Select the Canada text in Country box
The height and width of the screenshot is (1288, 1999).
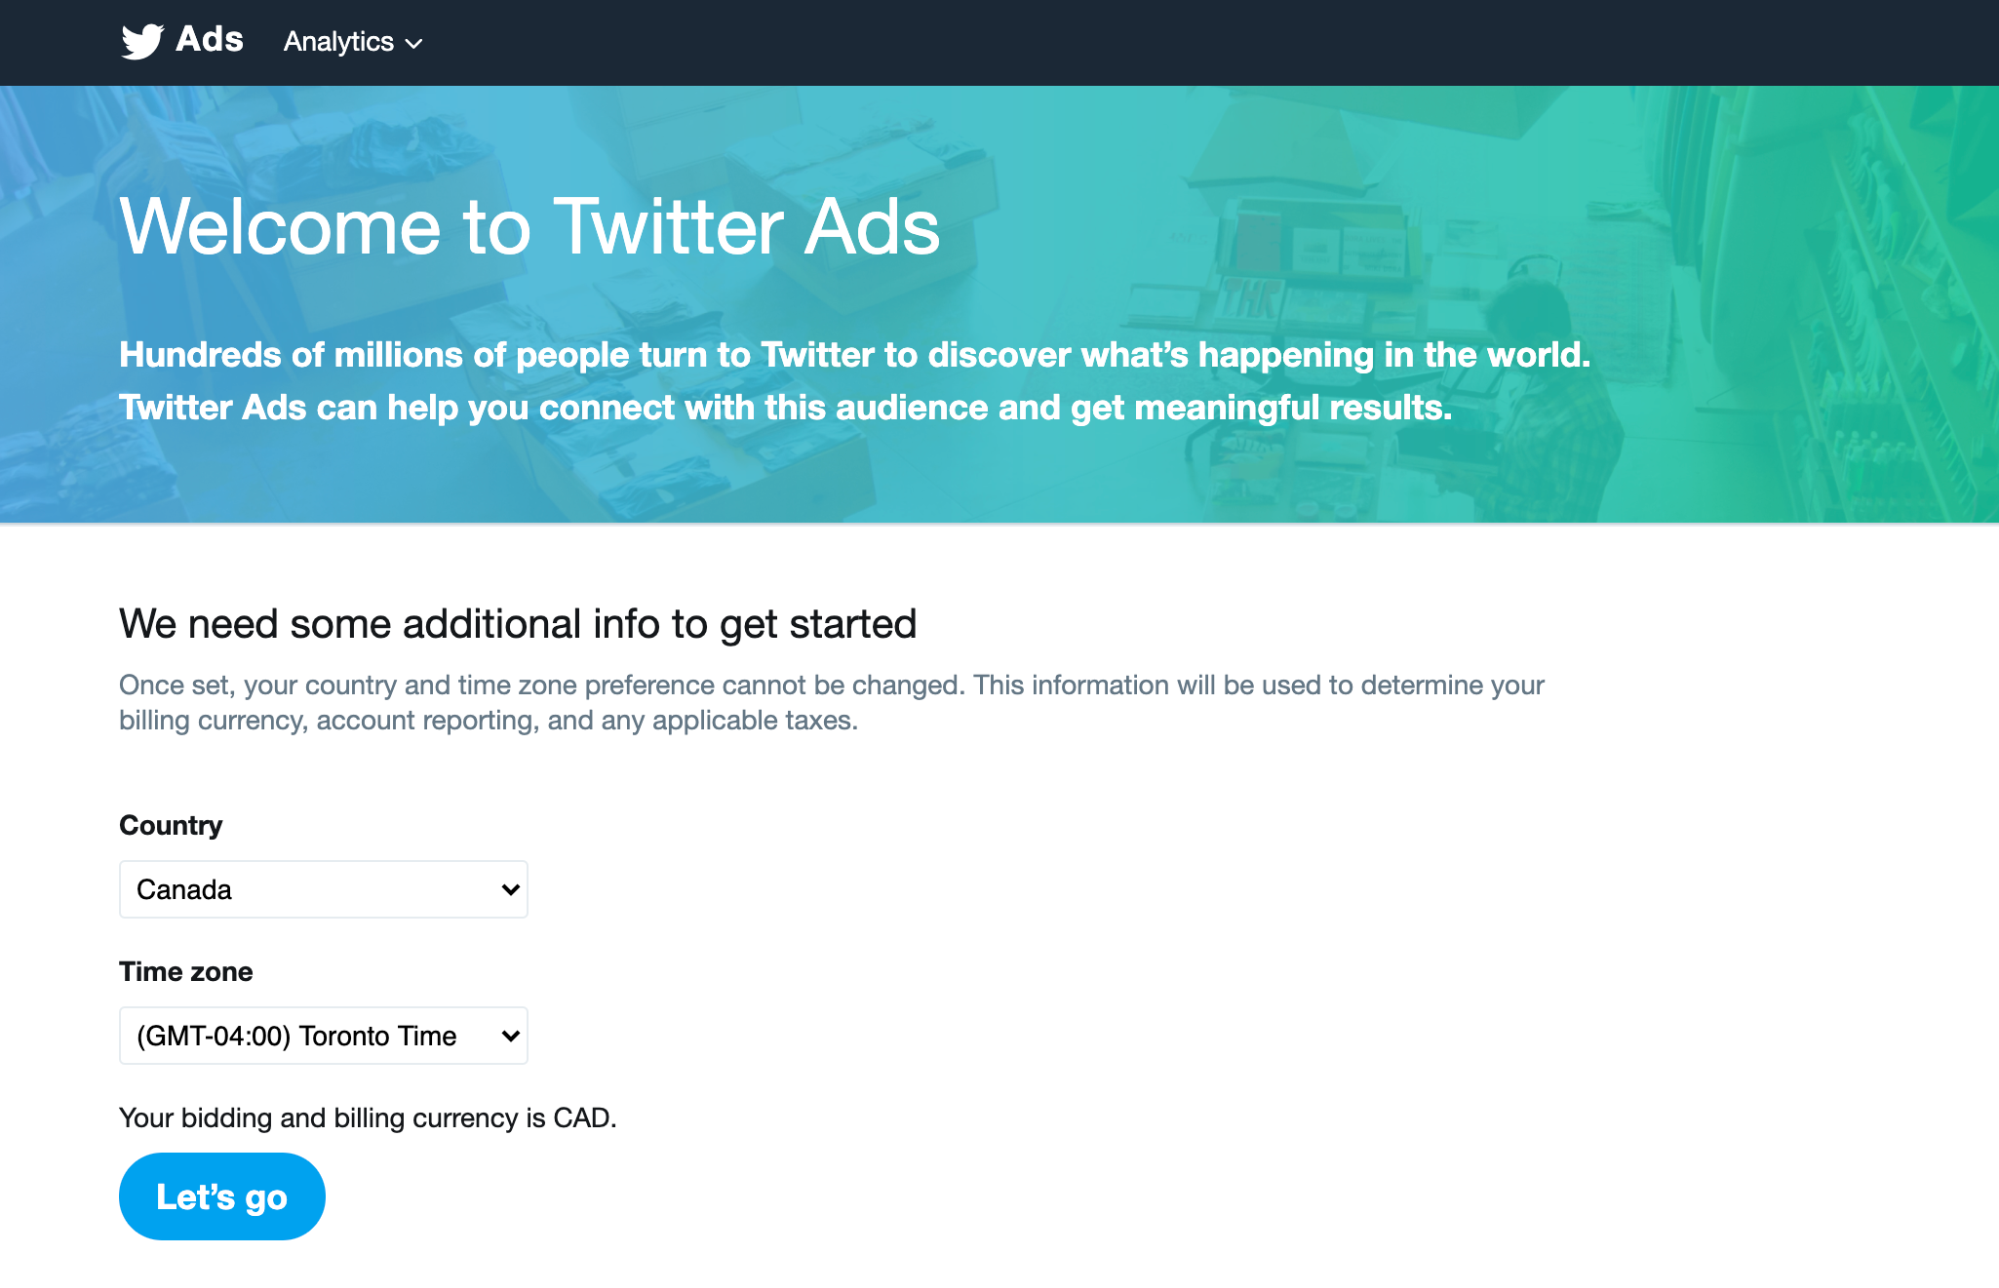click(184, 889)
